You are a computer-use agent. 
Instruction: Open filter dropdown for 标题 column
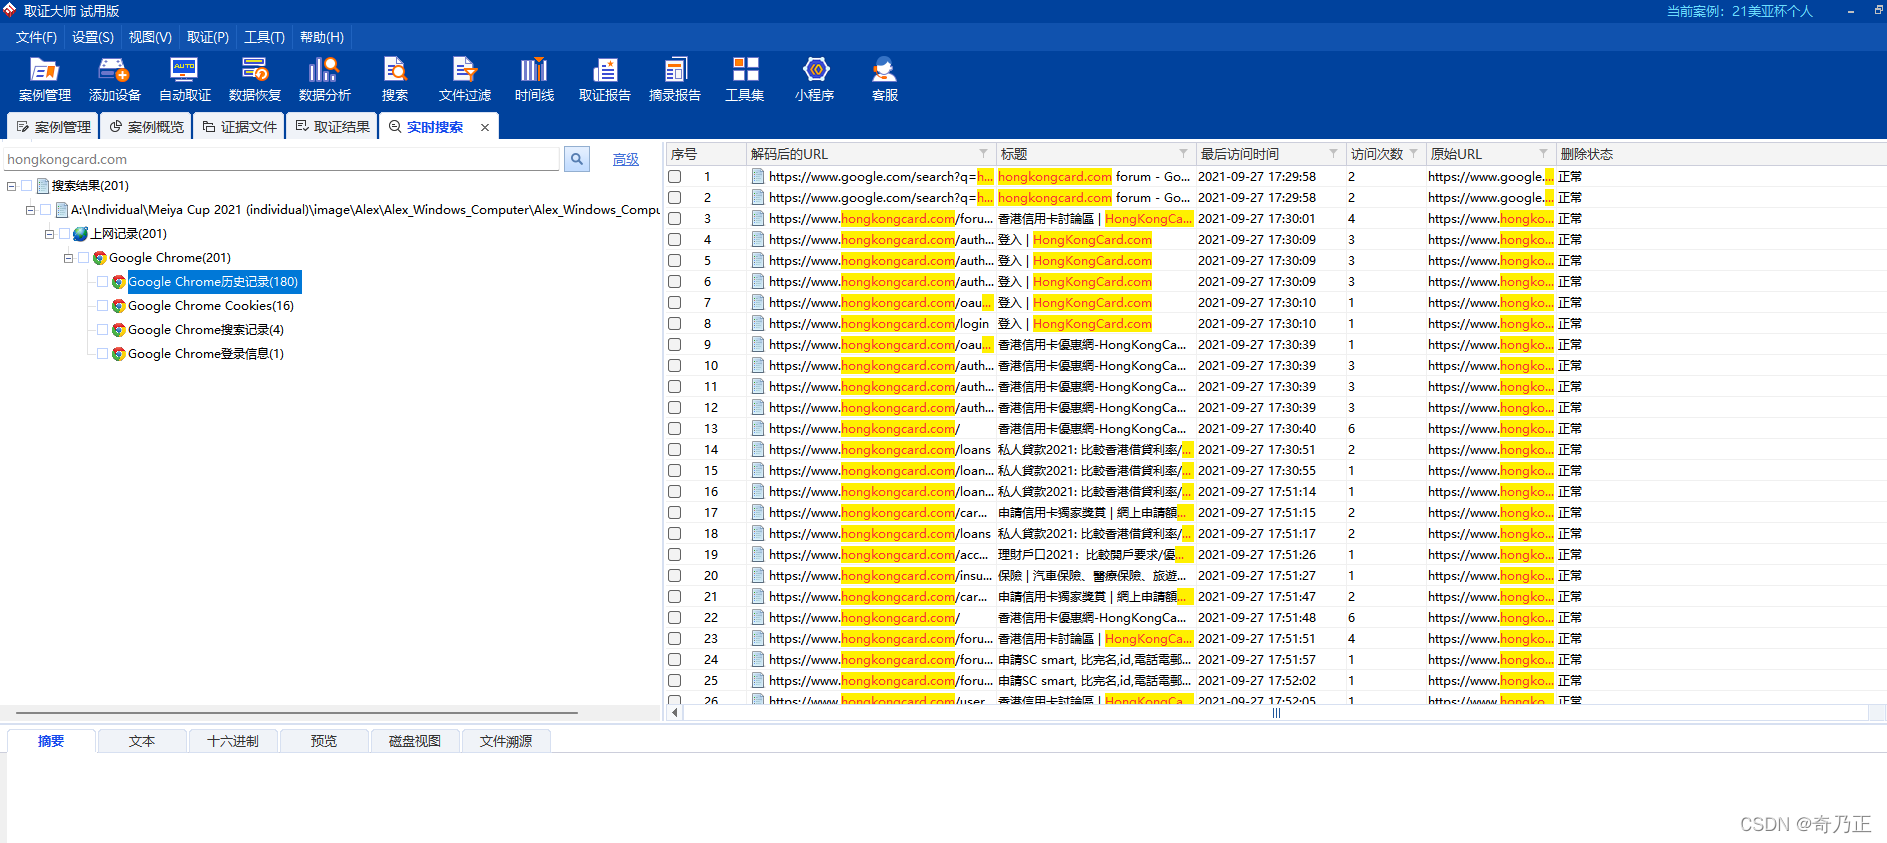[1184, 153]
